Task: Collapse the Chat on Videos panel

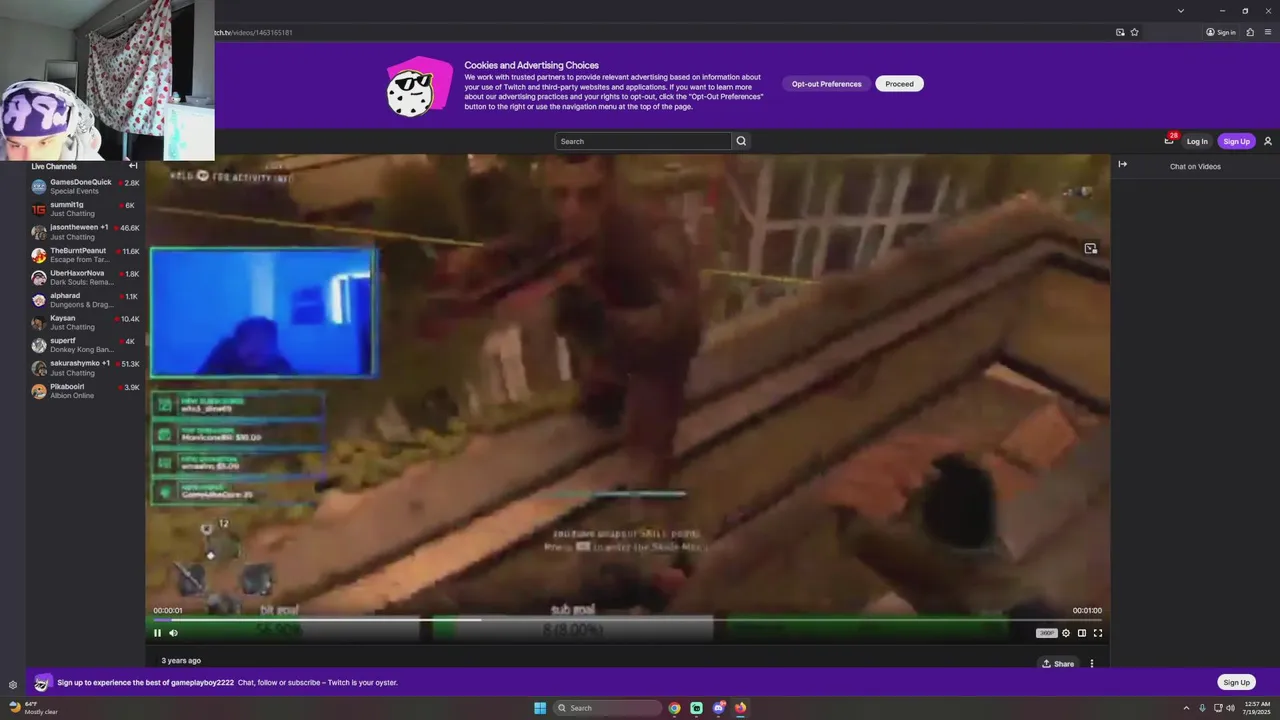Action: (x=1122, y=165)
